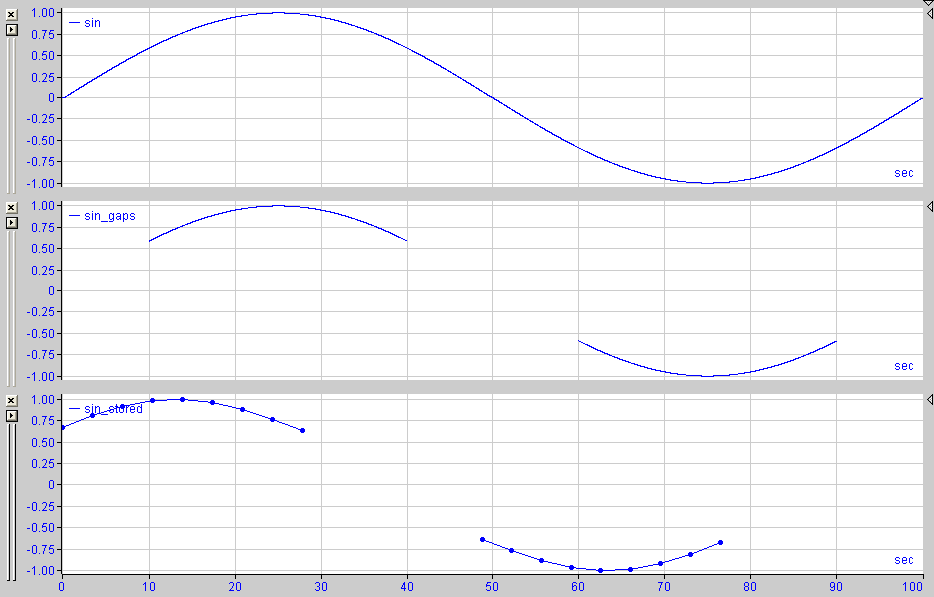
Task: Click the sin_stored data point at the curve minimum
Action: pyautogui.click(x=600, y=570)
